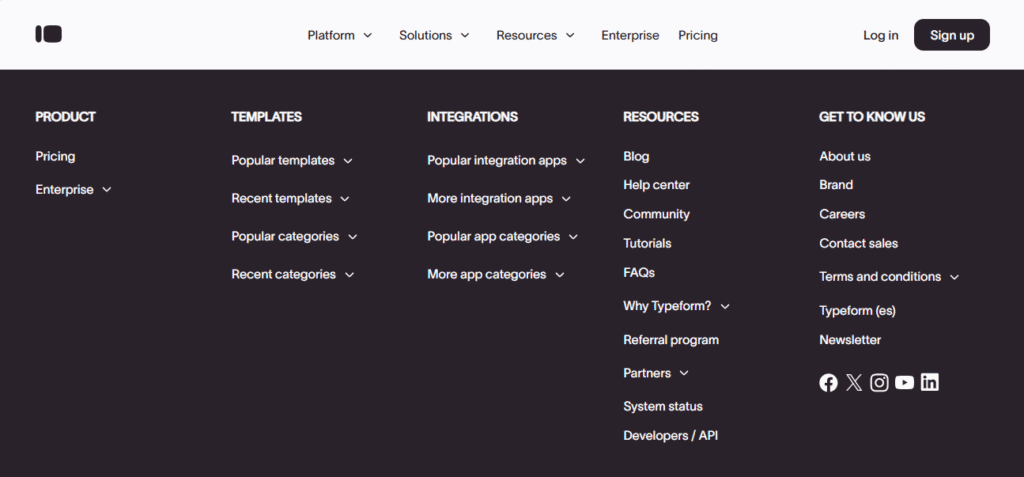
Task: Open the Tutorials link
Action: tap(647, 243)
